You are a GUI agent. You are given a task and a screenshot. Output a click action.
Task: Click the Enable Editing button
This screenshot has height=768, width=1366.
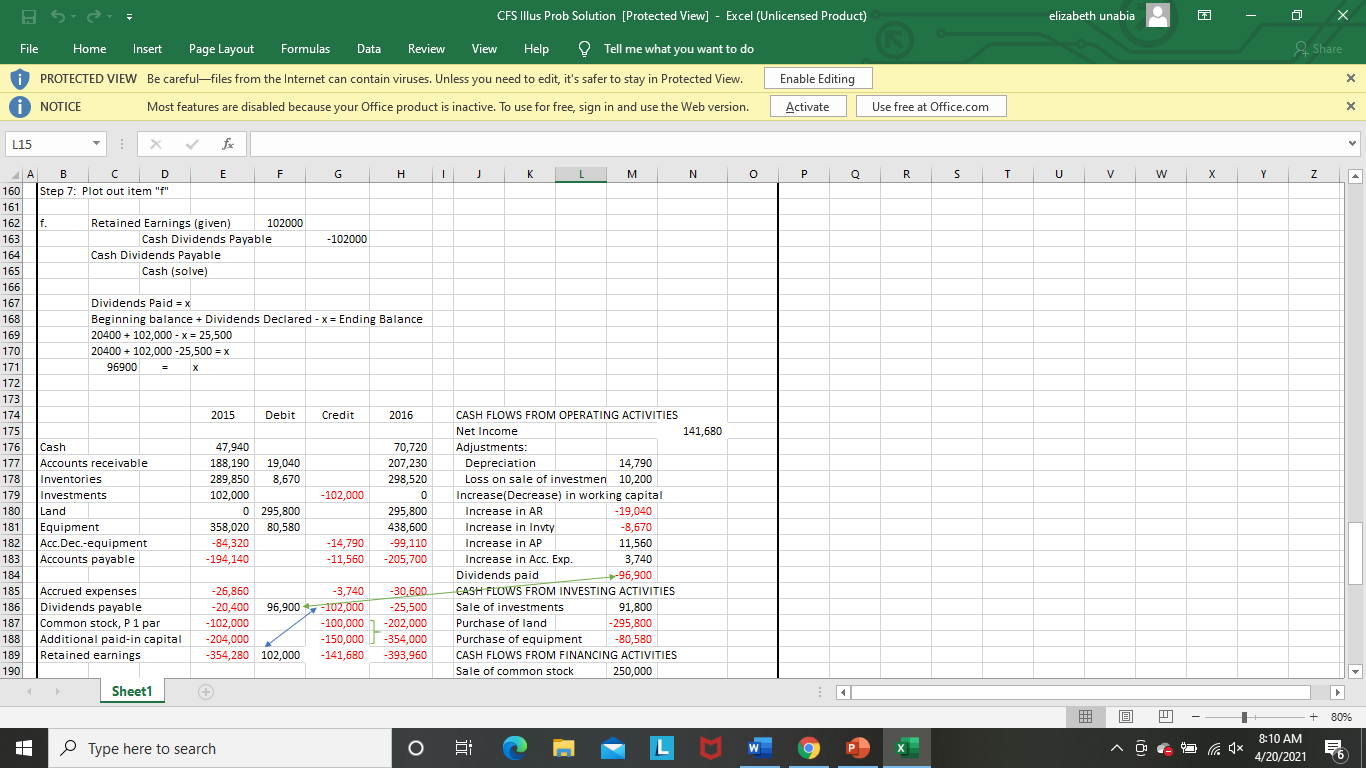[x=817, y=77]
